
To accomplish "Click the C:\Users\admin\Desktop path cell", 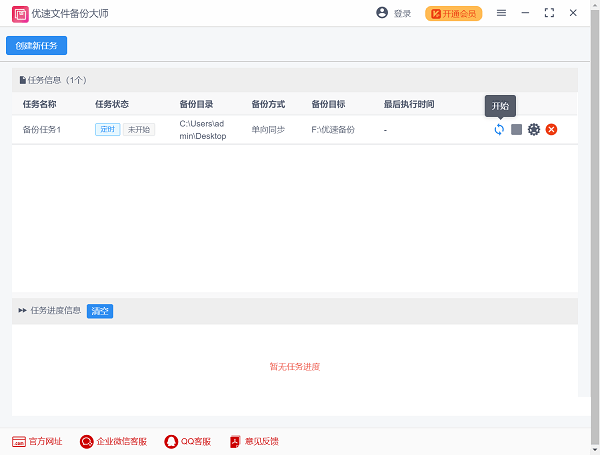I will point(202,130).
